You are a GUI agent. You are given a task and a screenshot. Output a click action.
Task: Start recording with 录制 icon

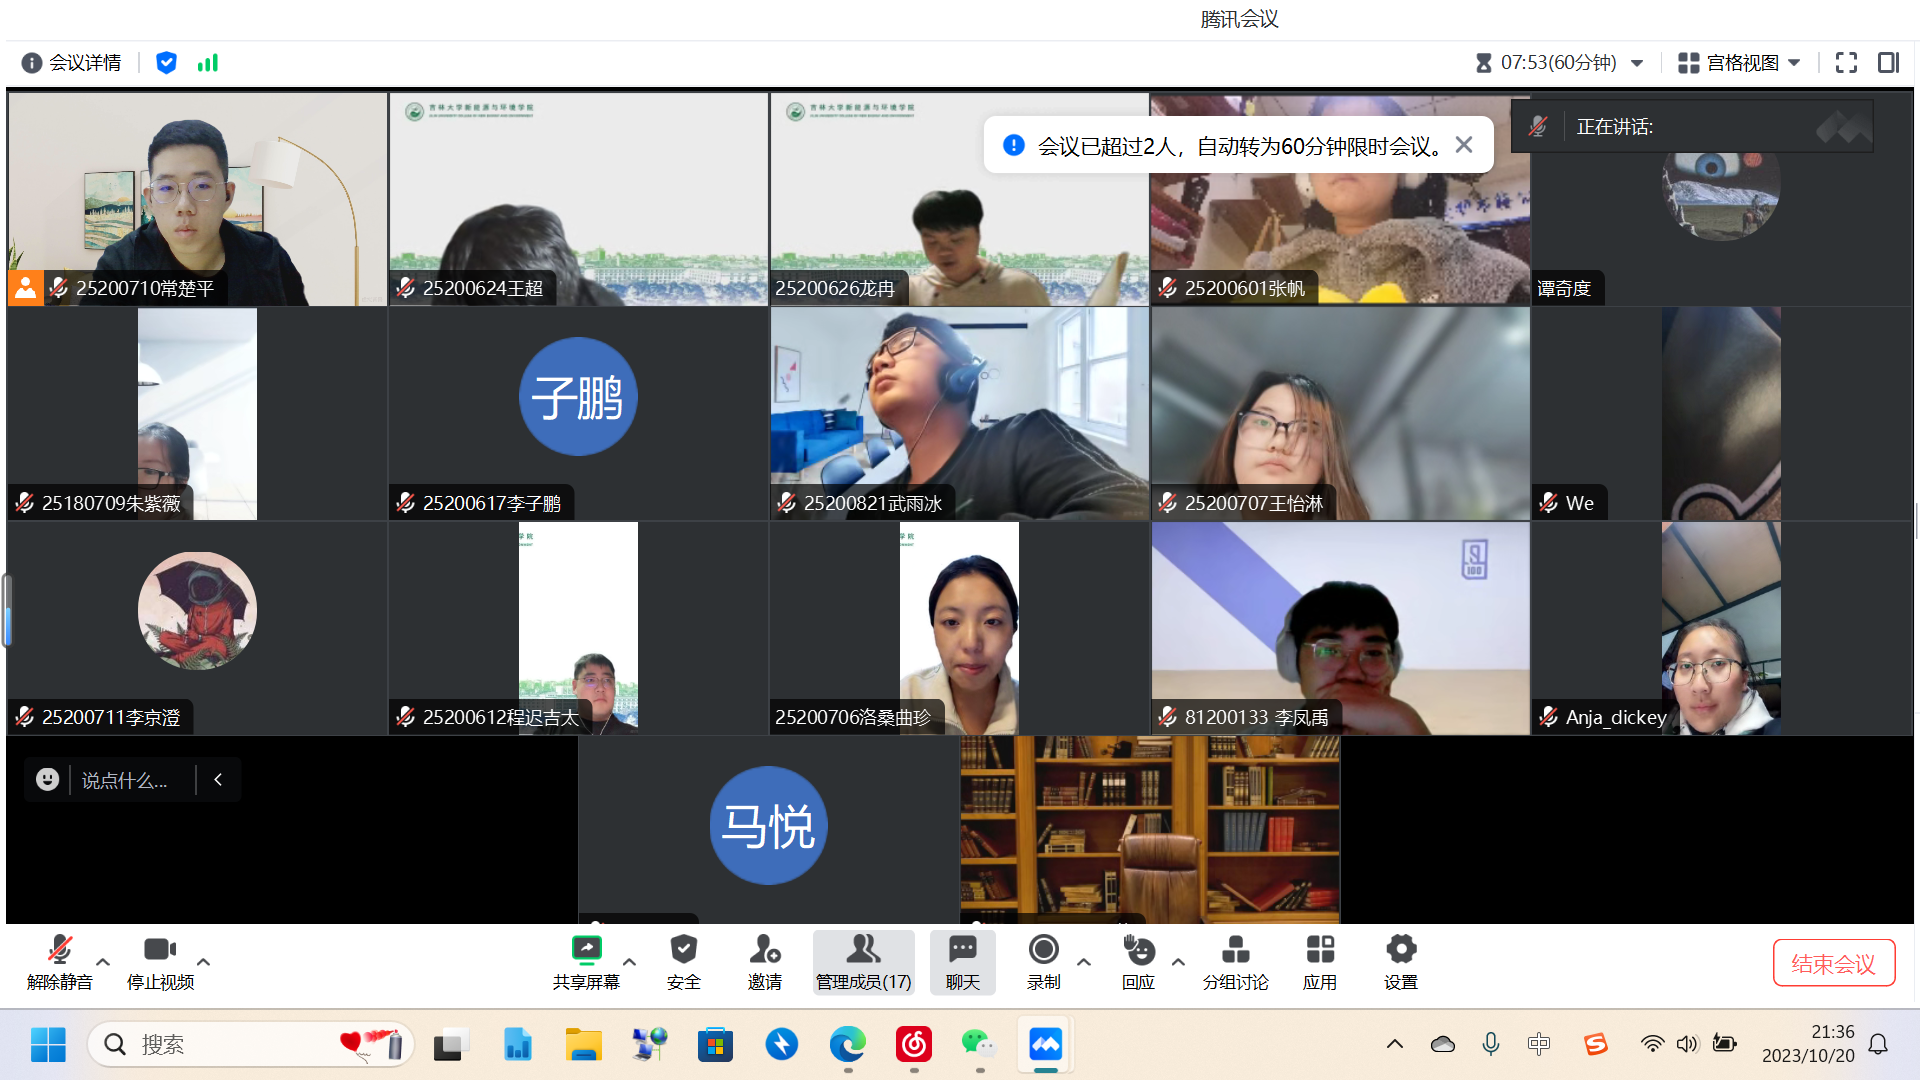pos(1043,950)
